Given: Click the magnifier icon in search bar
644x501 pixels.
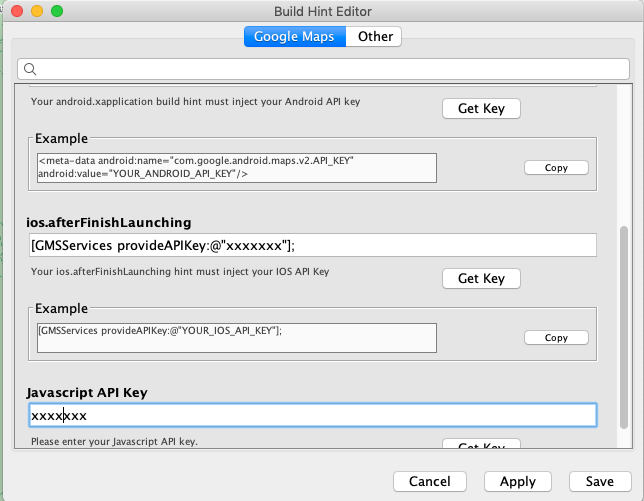Looking at the screenshot, I should (x=29, y=69).
